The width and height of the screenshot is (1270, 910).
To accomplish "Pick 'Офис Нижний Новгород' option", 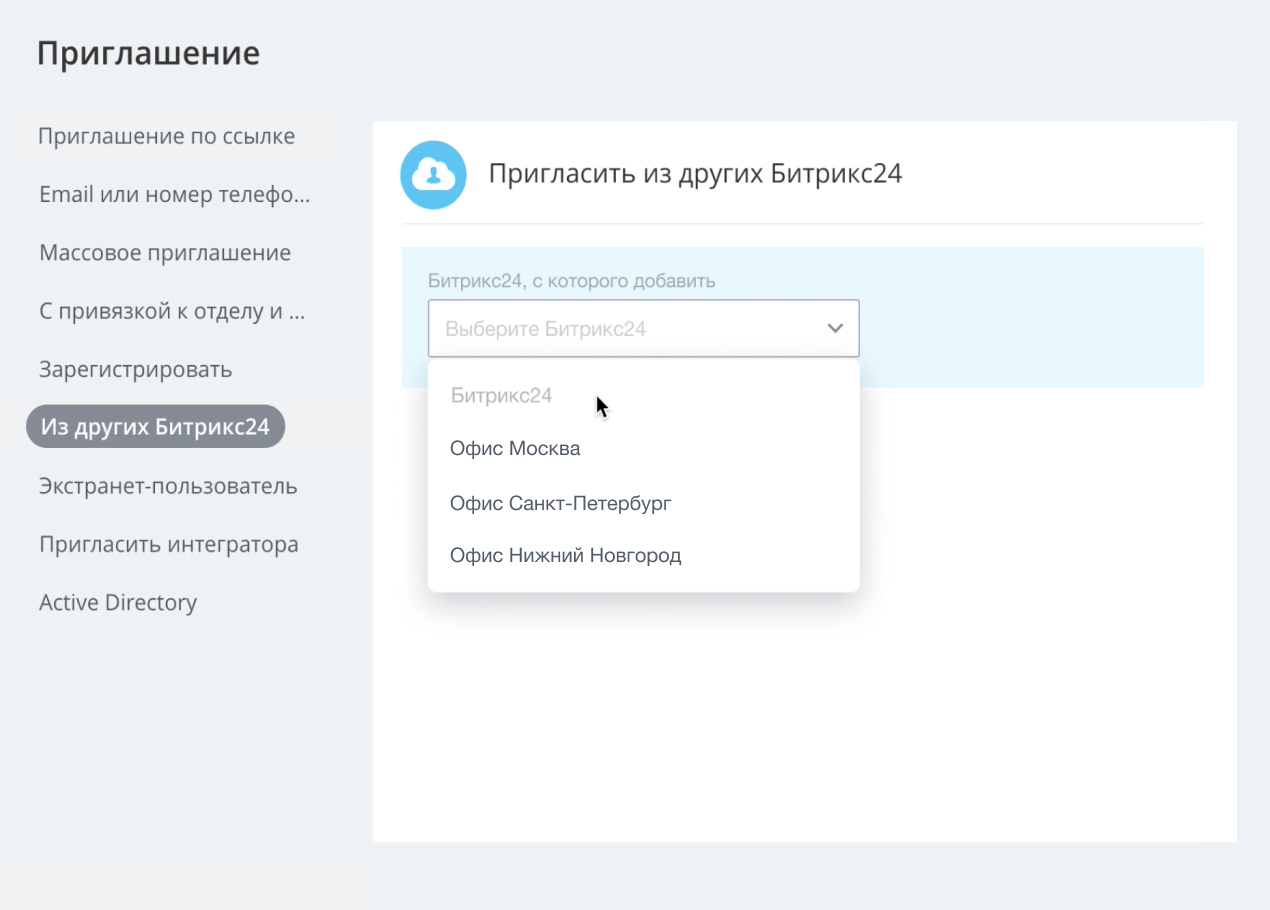I will click(x=565, y=556).
